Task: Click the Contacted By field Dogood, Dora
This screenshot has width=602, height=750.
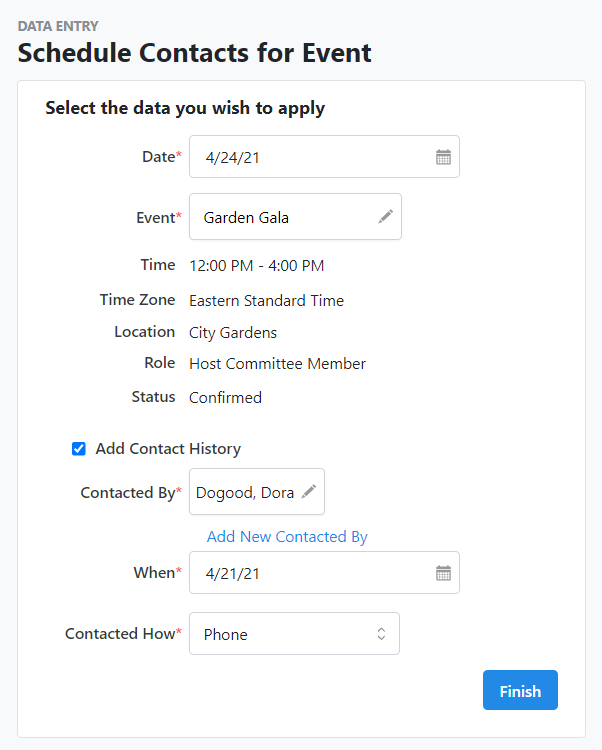Action: tap(257, 492)
